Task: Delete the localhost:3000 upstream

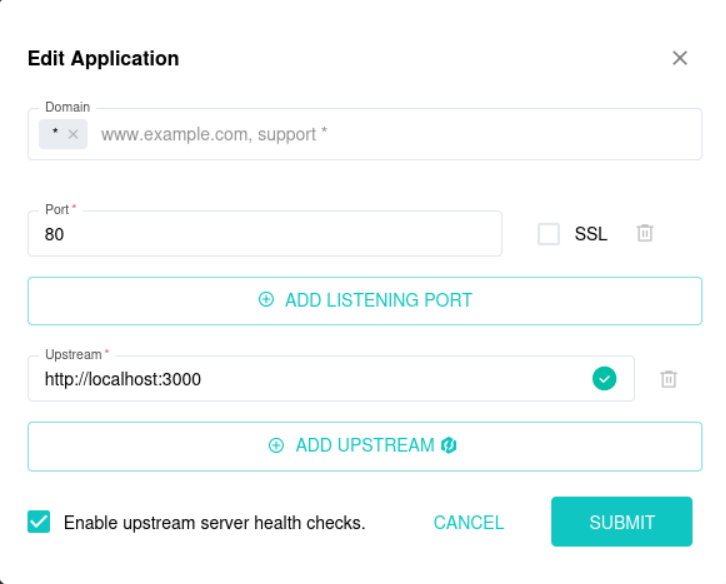Action: pyautogui.click(x=669, y=379)
